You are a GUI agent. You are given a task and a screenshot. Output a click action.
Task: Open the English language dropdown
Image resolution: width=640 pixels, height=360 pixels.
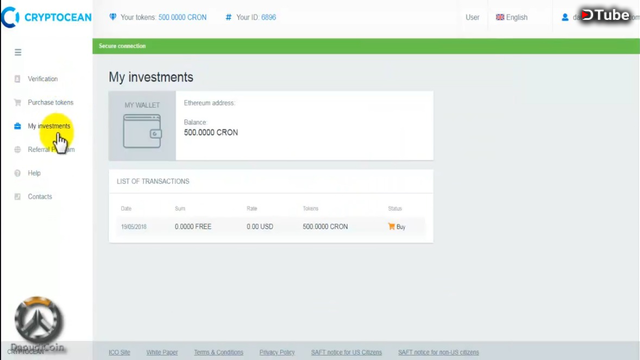coord(512,17)
